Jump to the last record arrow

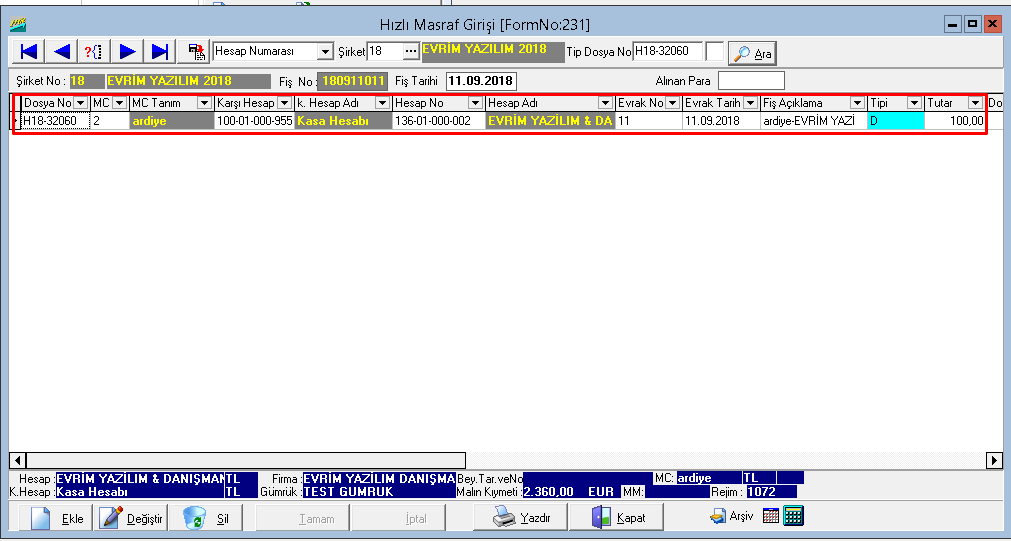click(x=160, y=52)
